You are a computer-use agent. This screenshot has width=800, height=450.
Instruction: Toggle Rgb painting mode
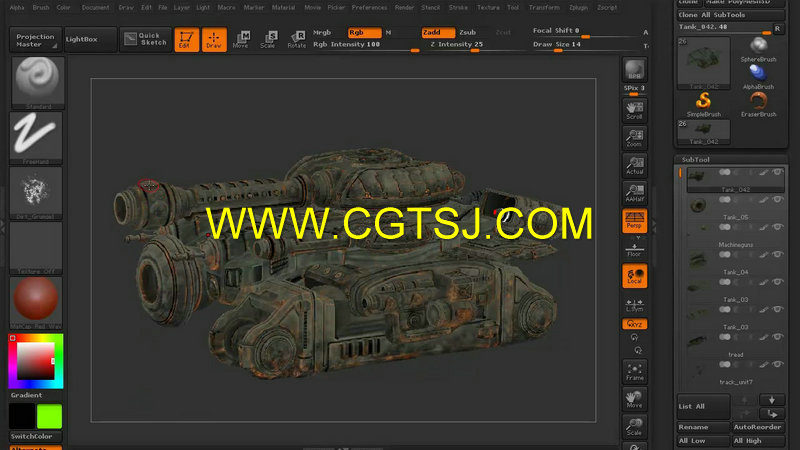point(364,32)
